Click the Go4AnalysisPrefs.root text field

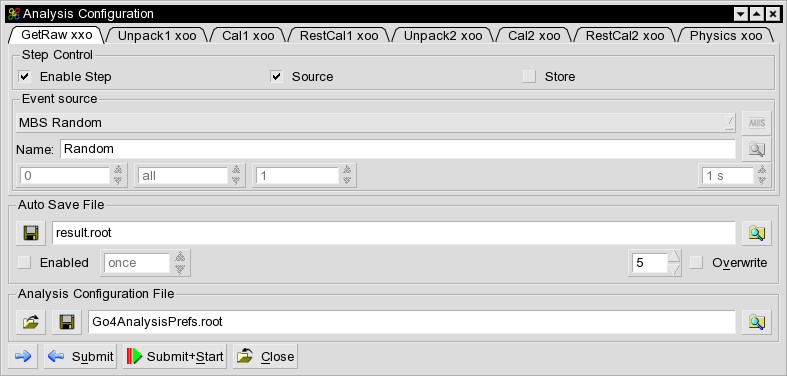pos(412,322)
